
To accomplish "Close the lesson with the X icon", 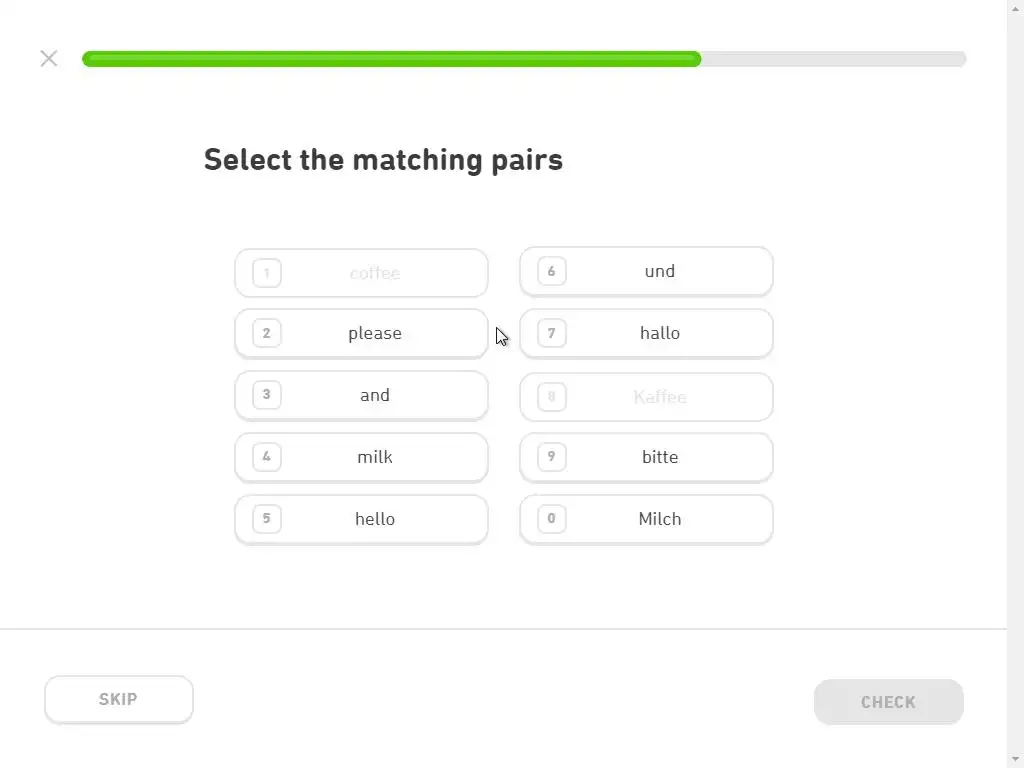I will pyautogui.click(x=49, y=58).
